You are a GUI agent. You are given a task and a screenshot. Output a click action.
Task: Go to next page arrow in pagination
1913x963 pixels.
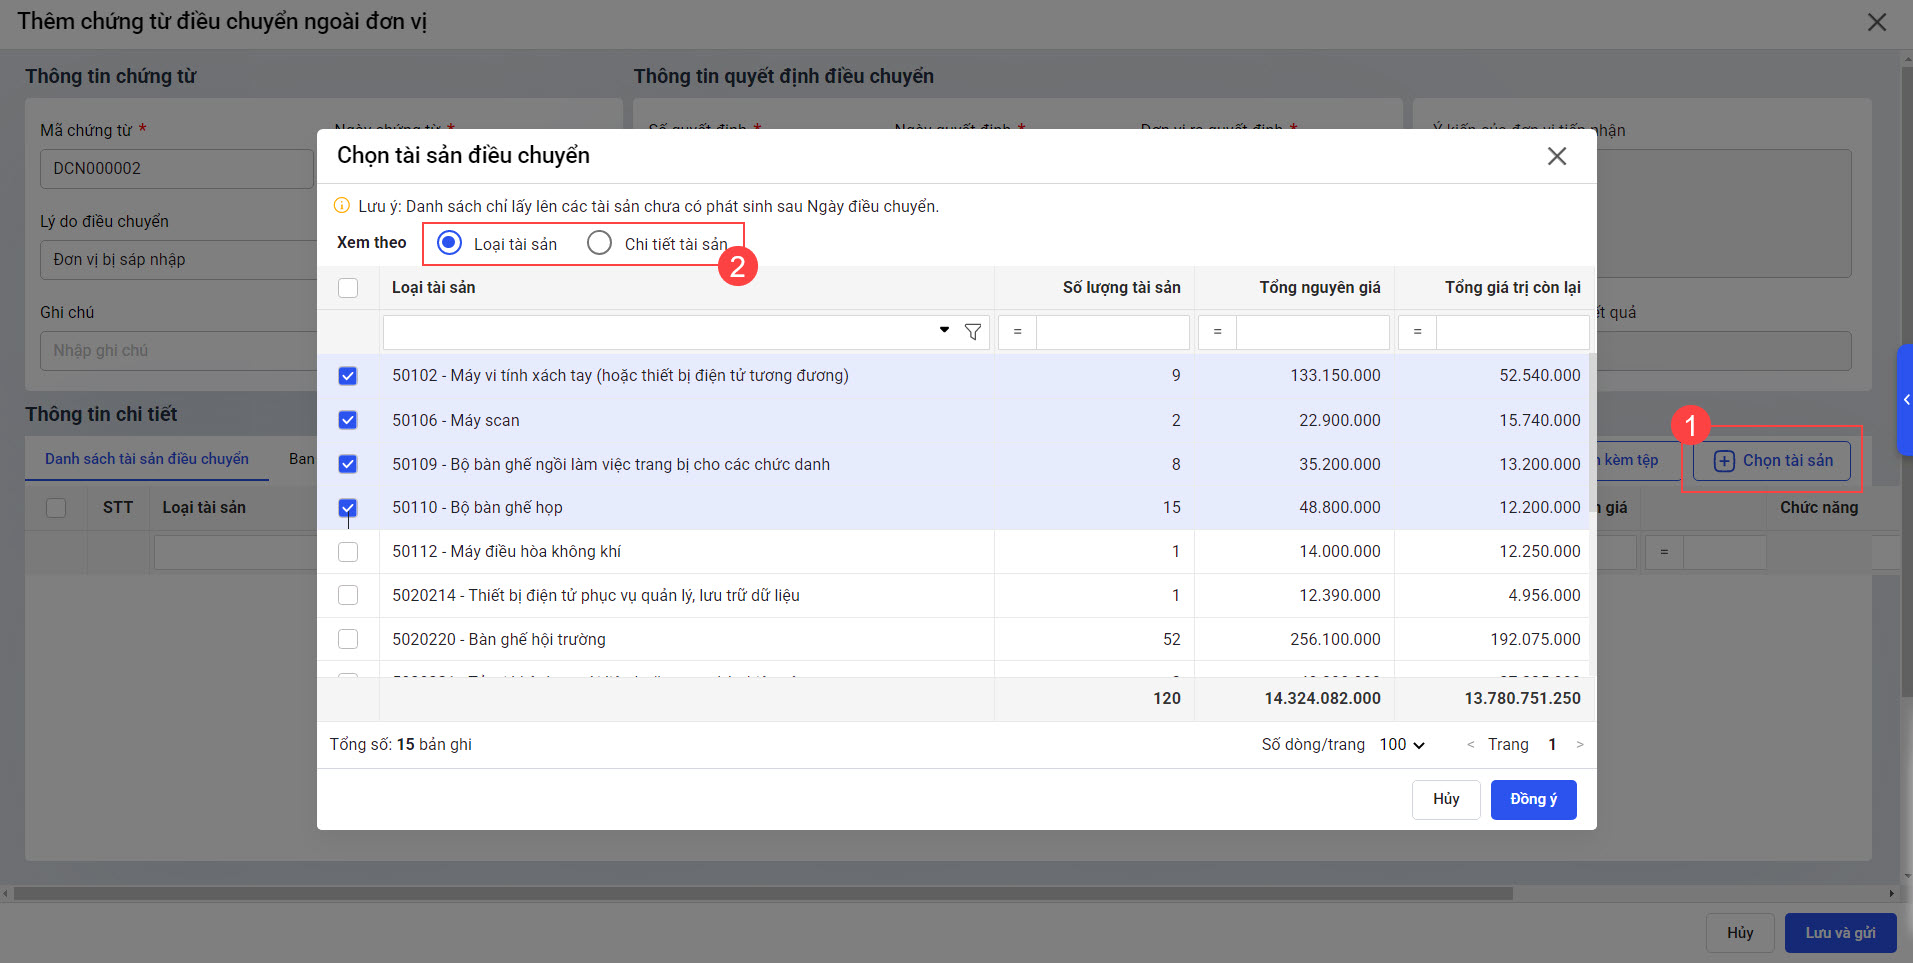pos(1579,744)
